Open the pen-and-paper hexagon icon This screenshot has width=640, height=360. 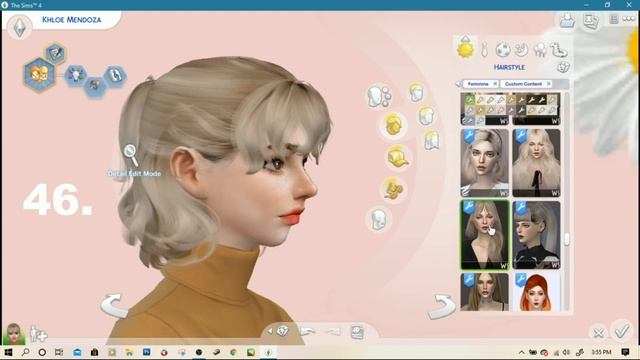pyautogui.click(x=55, y=53)
